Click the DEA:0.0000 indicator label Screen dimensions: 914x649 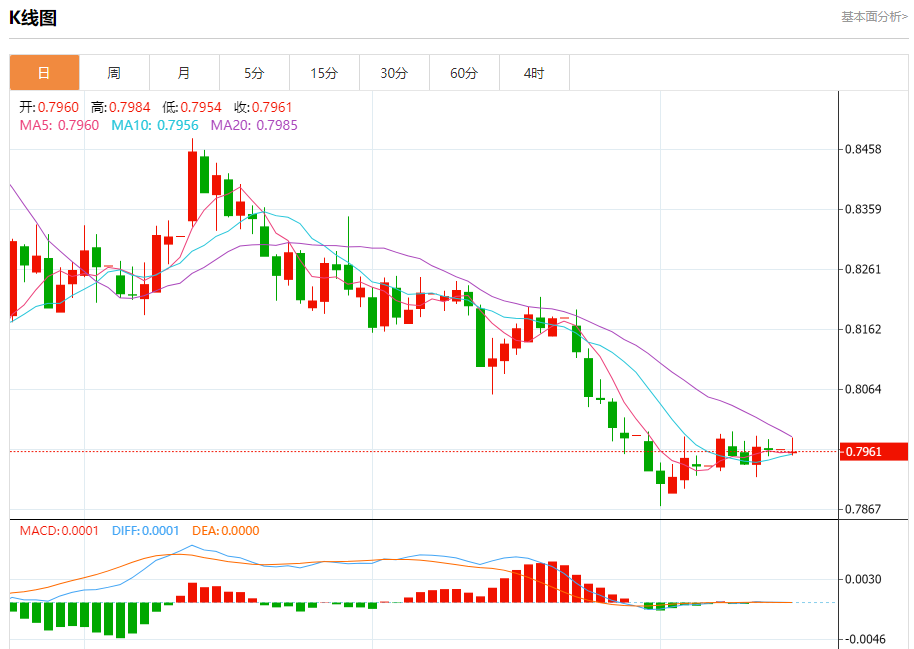[x=226, y=531]
